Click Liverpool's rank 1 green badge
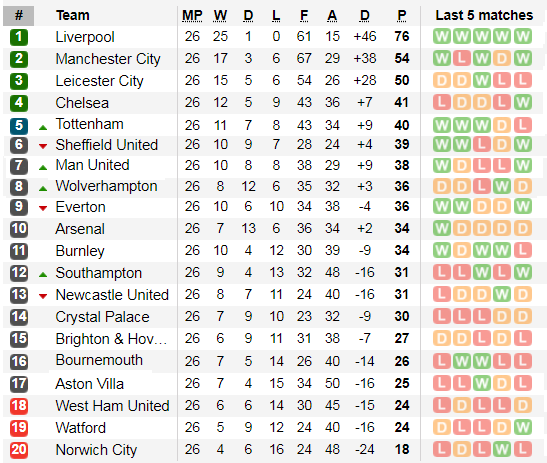The width and height of the screenshot is (547, 463). click(x=19, y=37)
